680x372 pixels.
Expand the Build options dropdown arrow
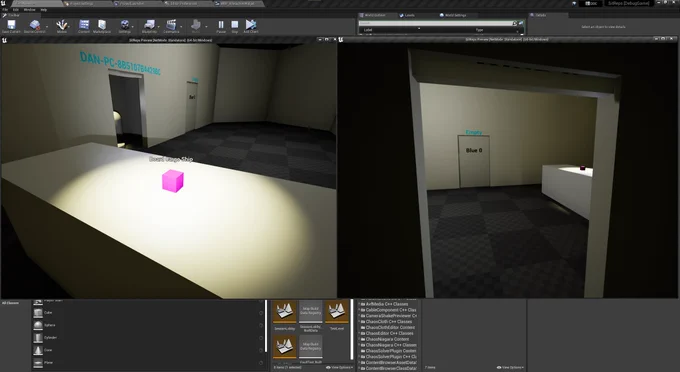(x=206, y=26)
